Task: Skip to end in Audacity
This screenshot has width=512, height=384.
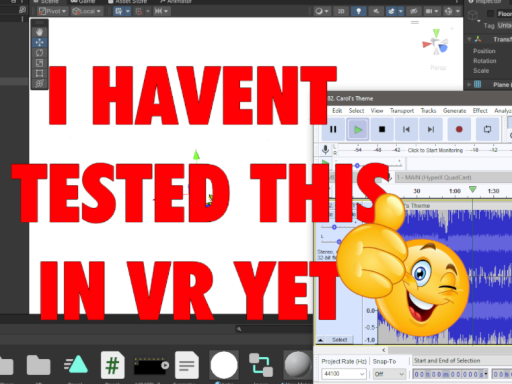Action: tap(431, 129)
